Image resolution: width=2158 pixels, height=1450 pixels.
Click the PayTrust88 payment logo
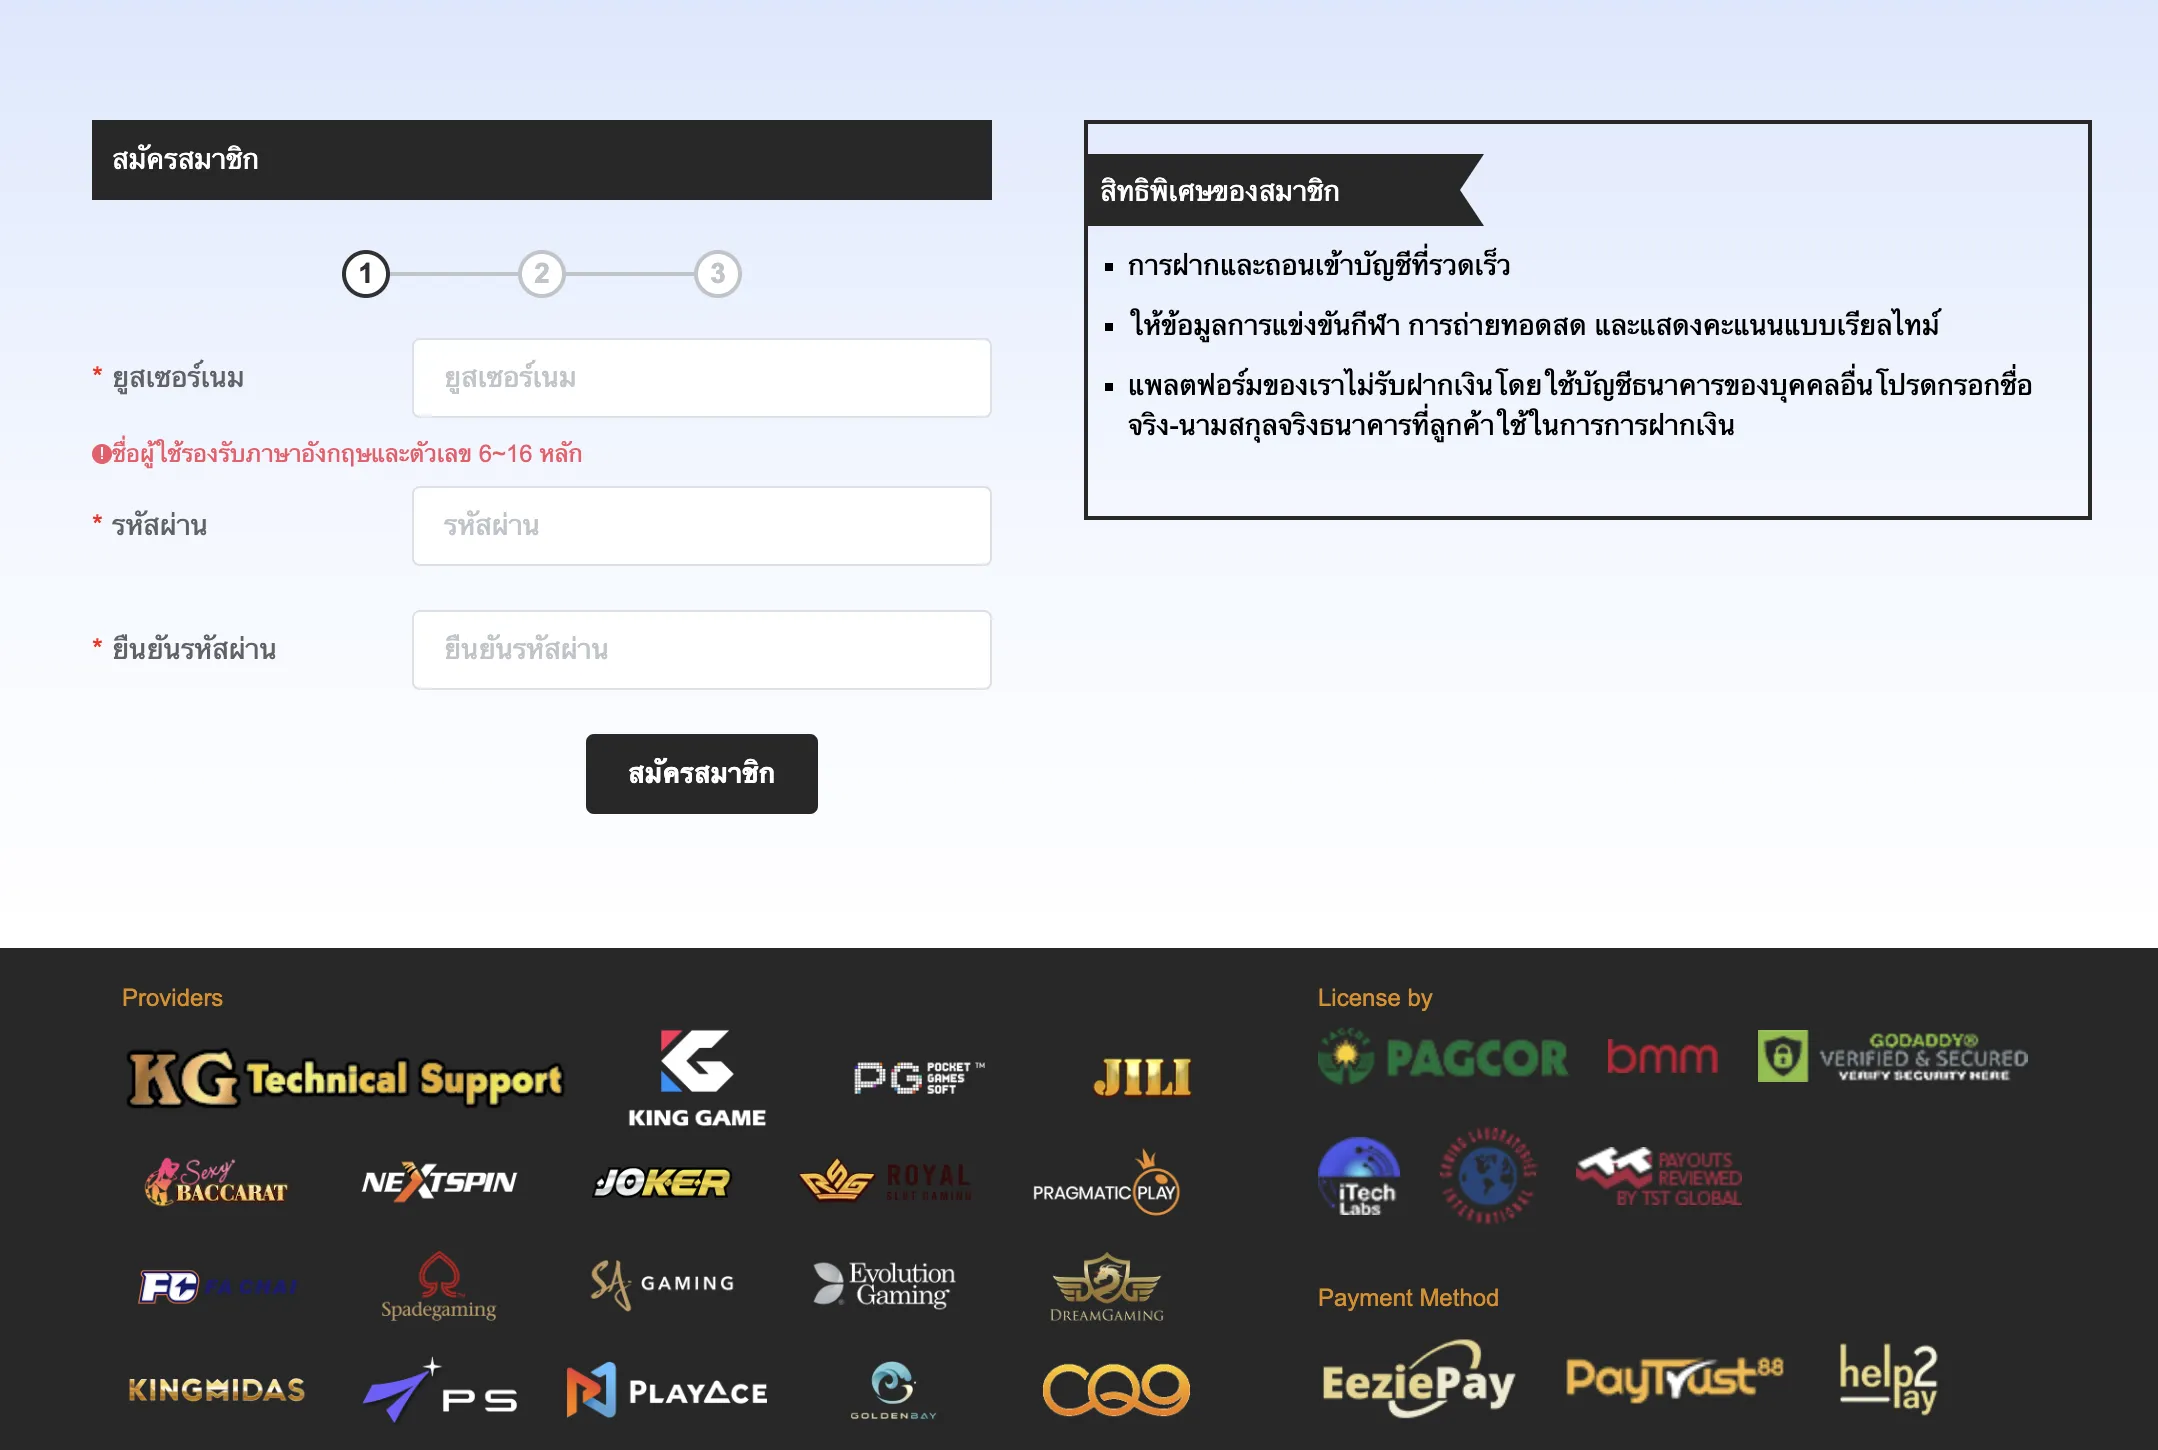coord(1673,1378)
